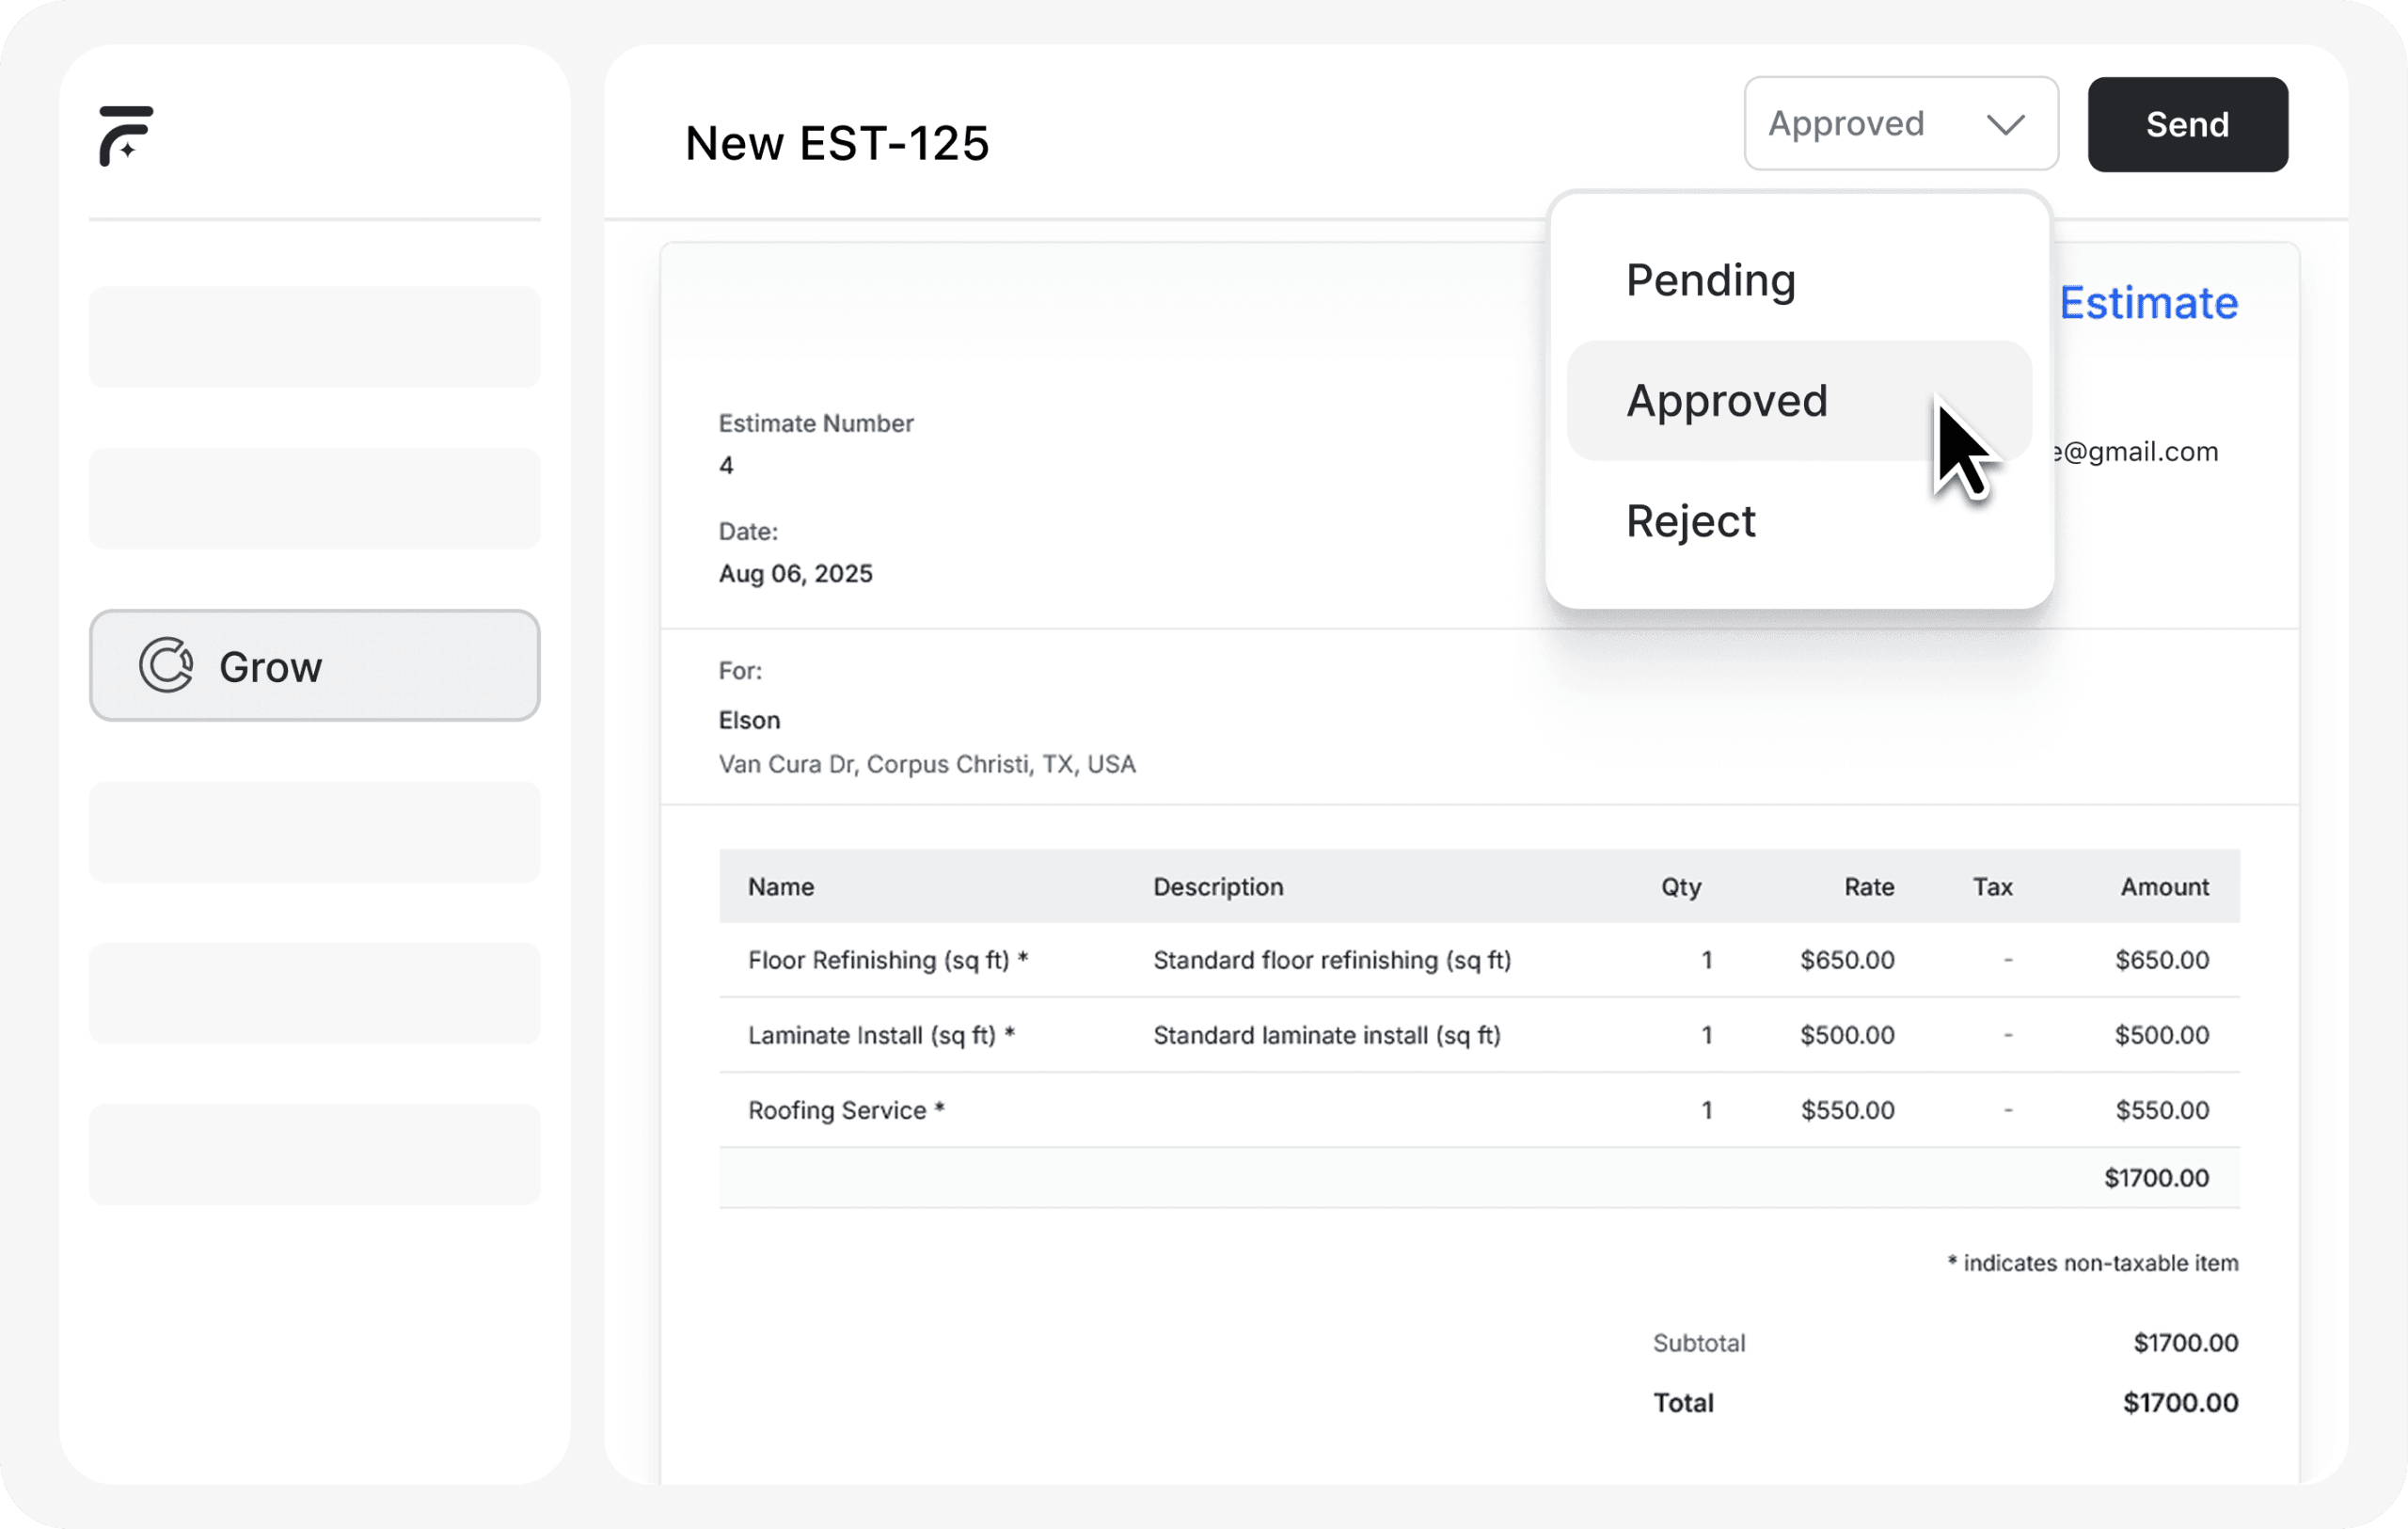Click placeholder item directly below Grow
Viewport: 2408px width, 1529px height.
(x=314, y=832)
